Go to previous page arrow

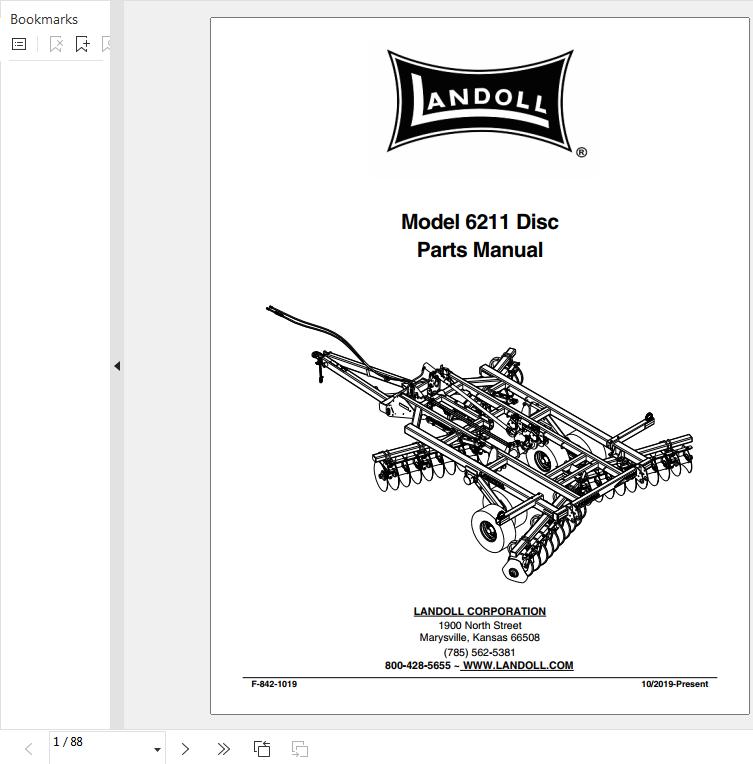(x=29, y=749)
